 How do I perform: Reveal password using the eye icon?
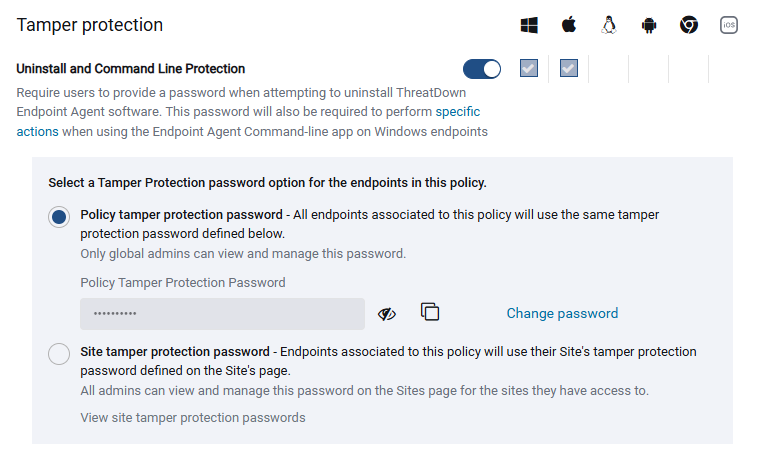pos(387,314)
